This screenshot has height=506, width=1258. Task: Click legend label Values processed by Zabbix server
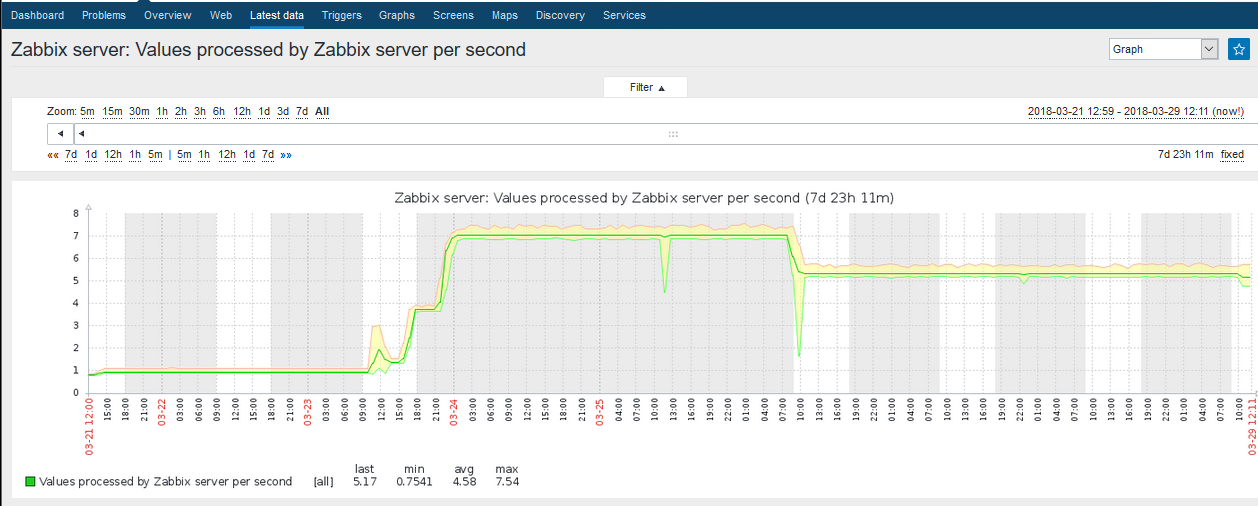pos(166,482)
